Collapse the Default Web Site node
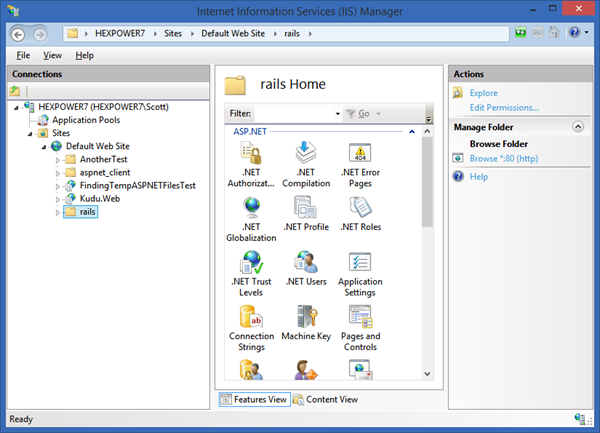This screenshot has height=433, width=600. 44,147
